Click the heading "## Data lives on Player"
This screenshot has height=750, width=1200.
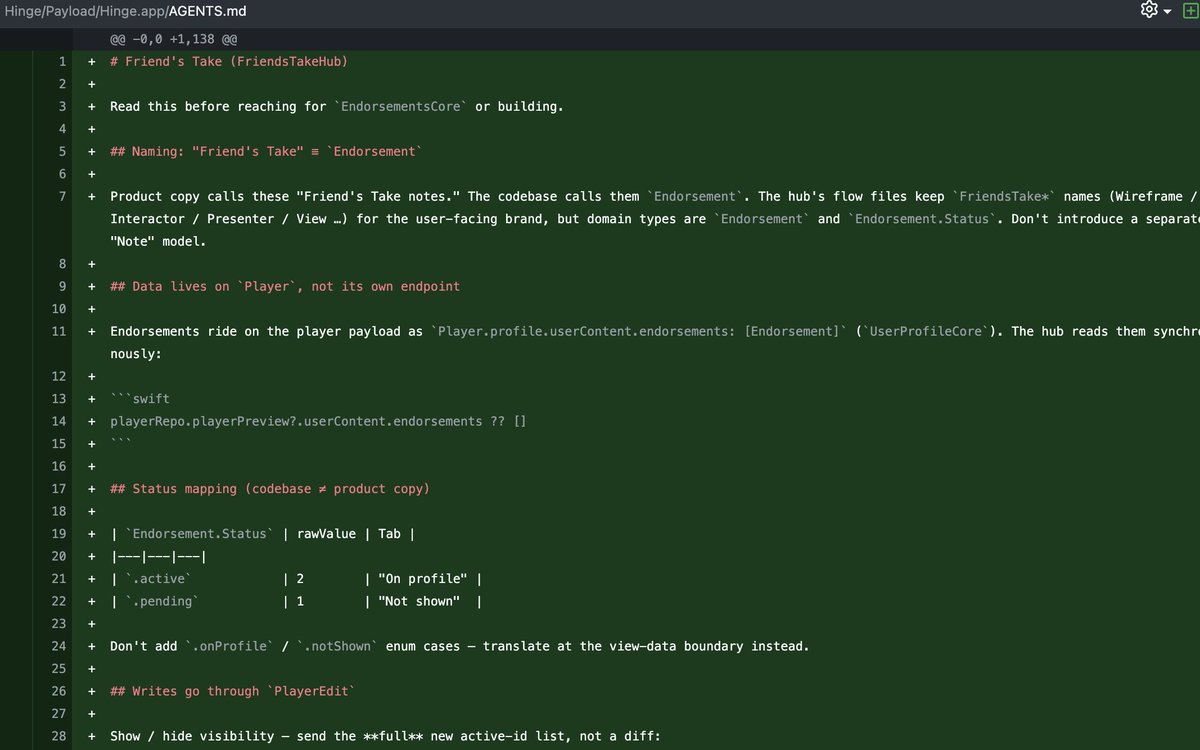tap(285, 286)
